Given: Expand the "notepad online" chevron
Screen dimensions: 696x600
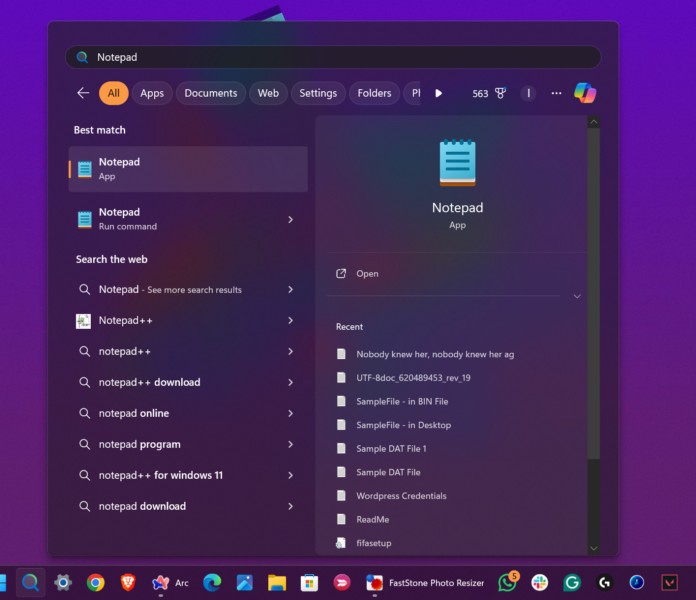Looking at the screenshot, I should coord(290,414).
